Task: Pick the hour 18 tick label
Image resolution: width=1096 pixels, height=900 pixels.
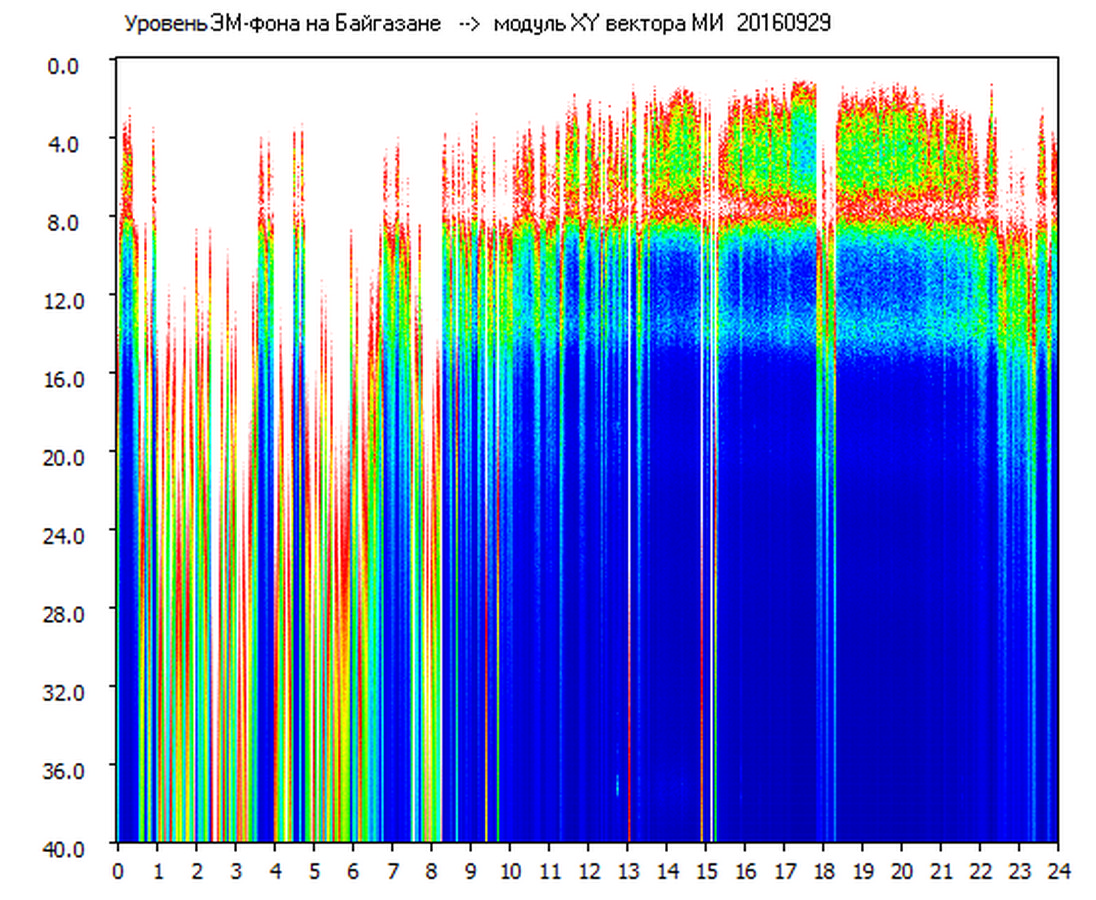Action: [823, 870]
